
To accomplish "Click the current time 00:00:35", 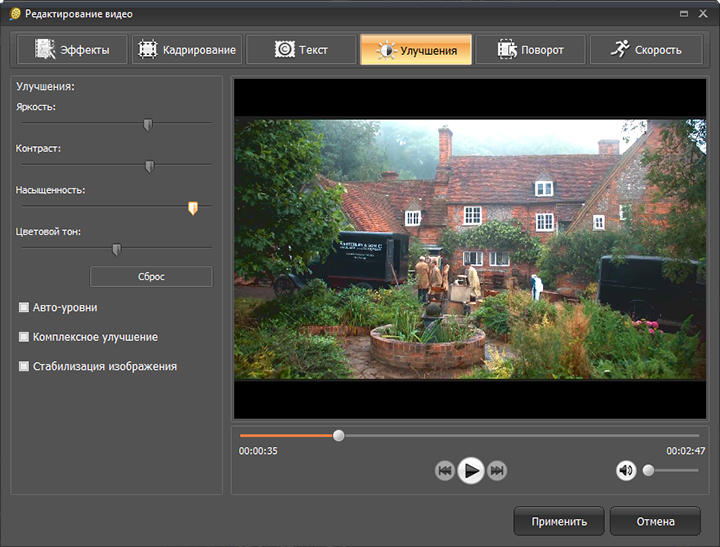I will [258, 451].
